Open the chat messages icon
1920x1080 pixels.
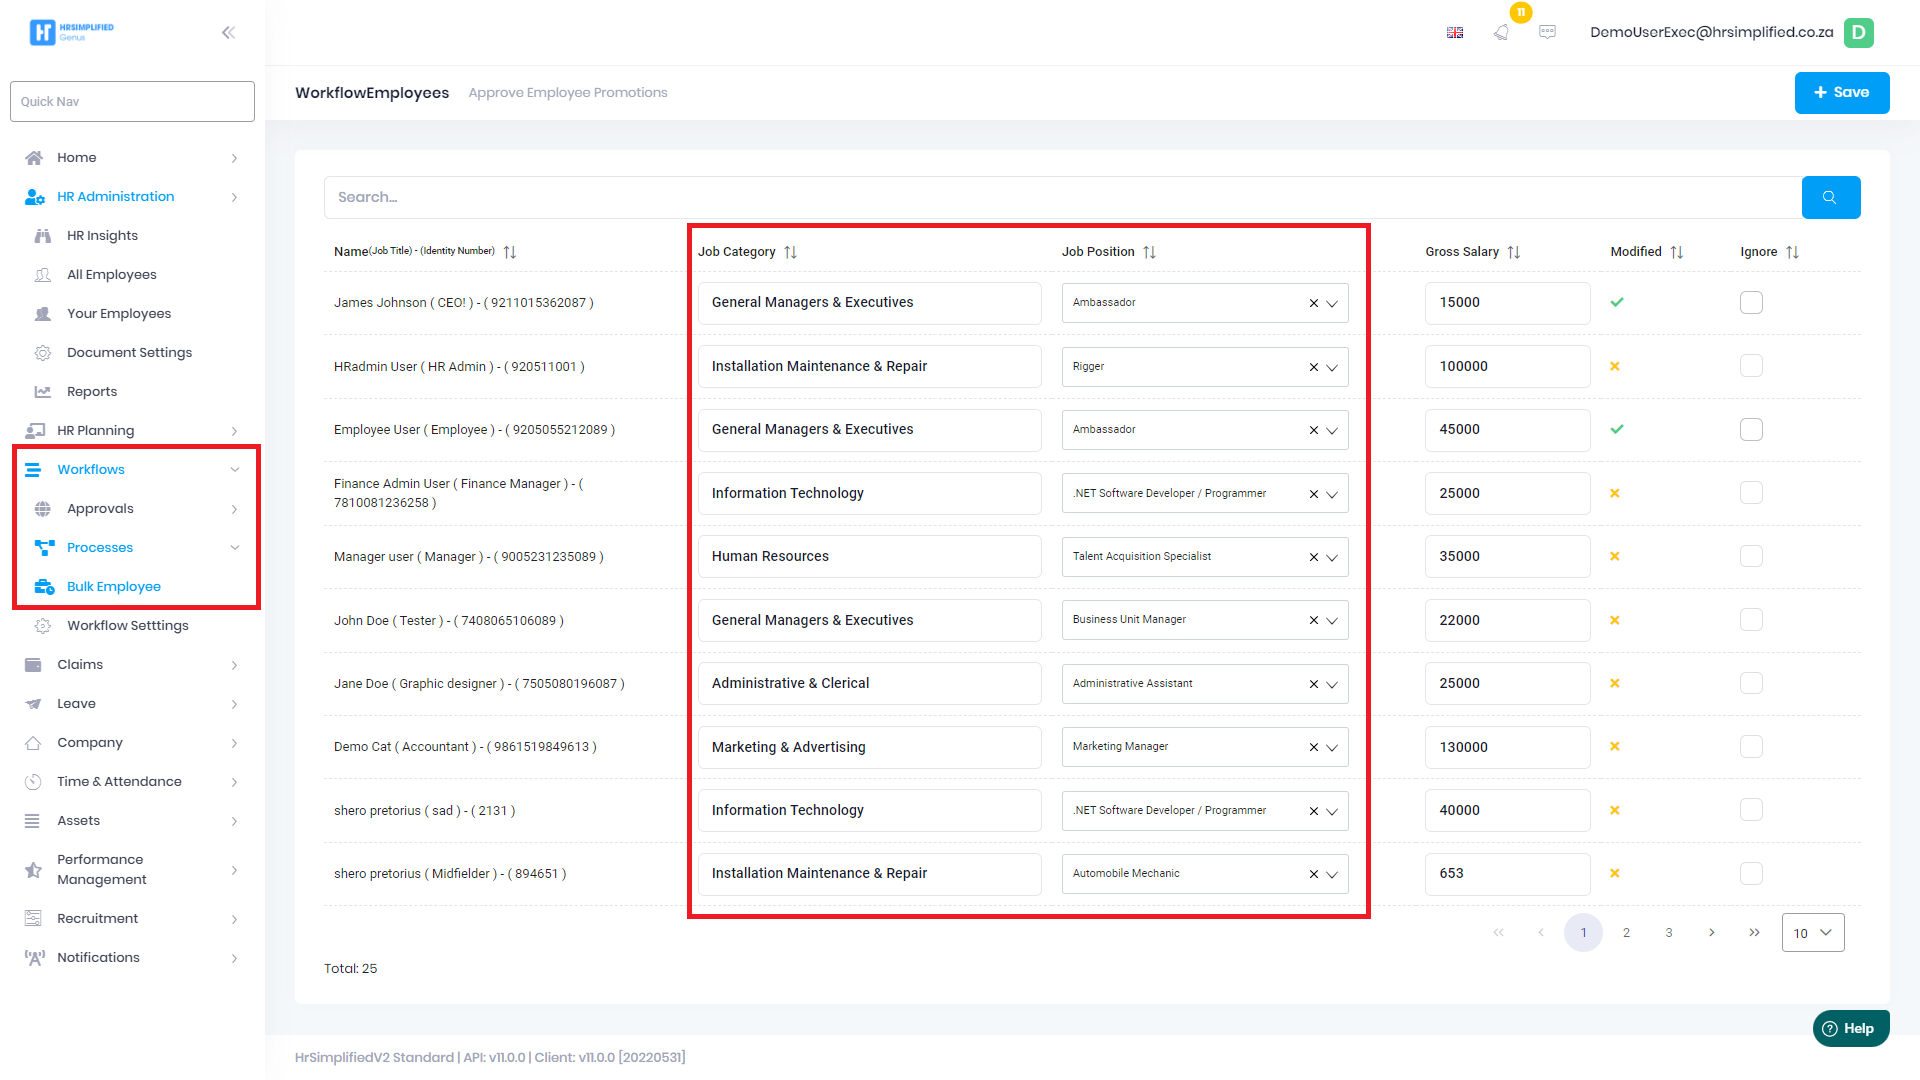click(1547, 32)
